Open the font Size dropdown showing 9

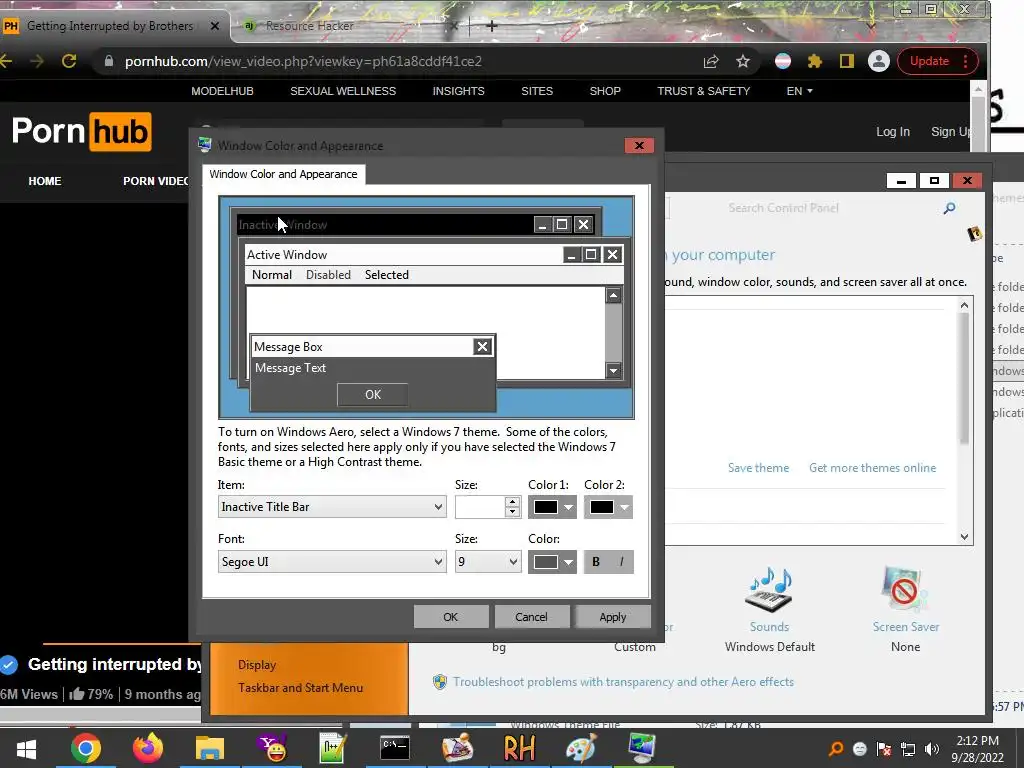(x=488, y=562)
